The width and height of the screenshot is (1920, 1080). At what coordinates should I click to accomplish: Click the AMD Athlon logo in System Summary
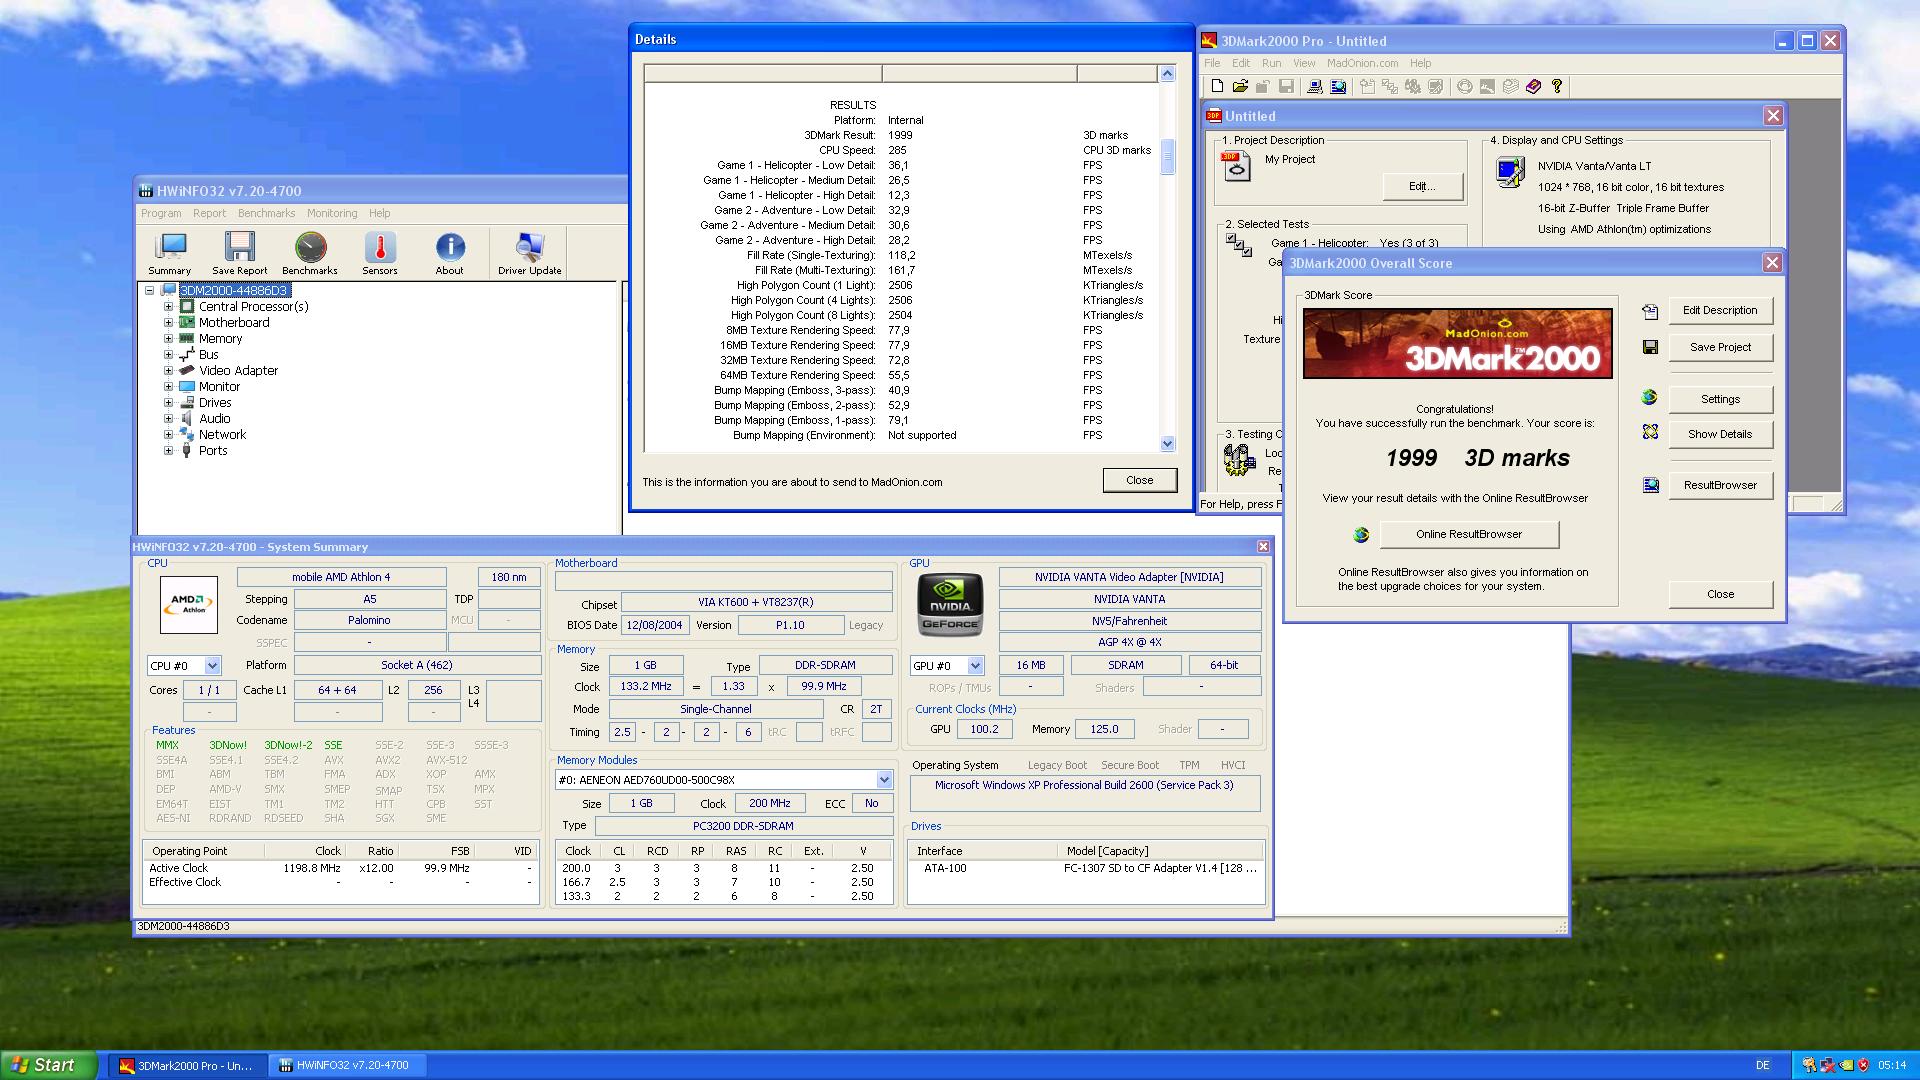(189, 604)
